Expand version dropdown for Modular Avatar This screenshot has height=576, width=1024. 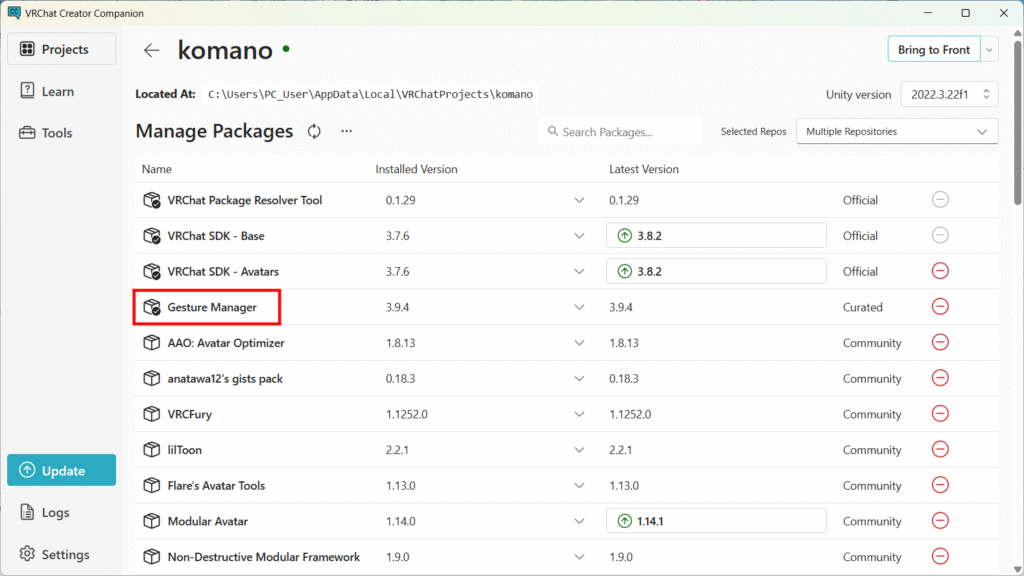[579, 521]
